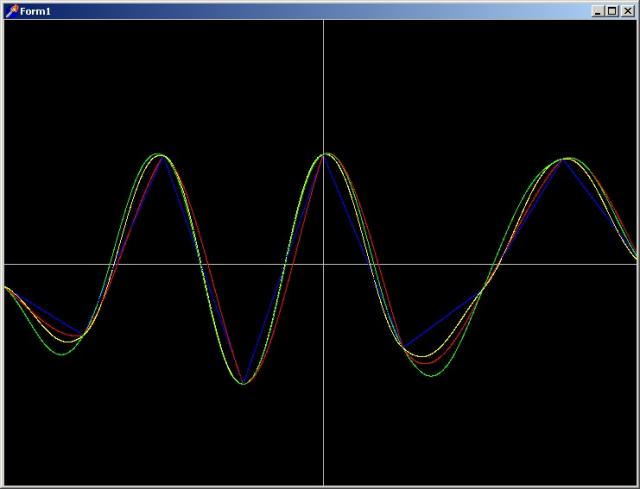
Task: Click the blue line's leftmost lower vertex
Action: 82,332
